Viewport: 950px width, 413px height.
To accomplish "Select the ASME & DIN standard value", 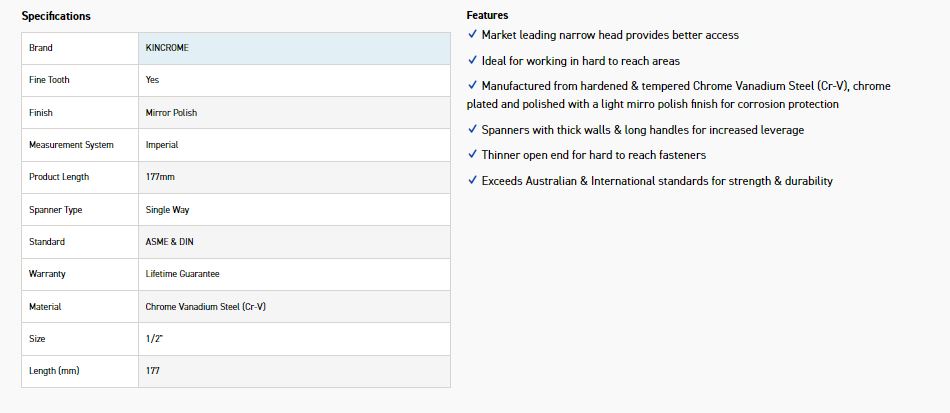I will click(x=169, y=242).
